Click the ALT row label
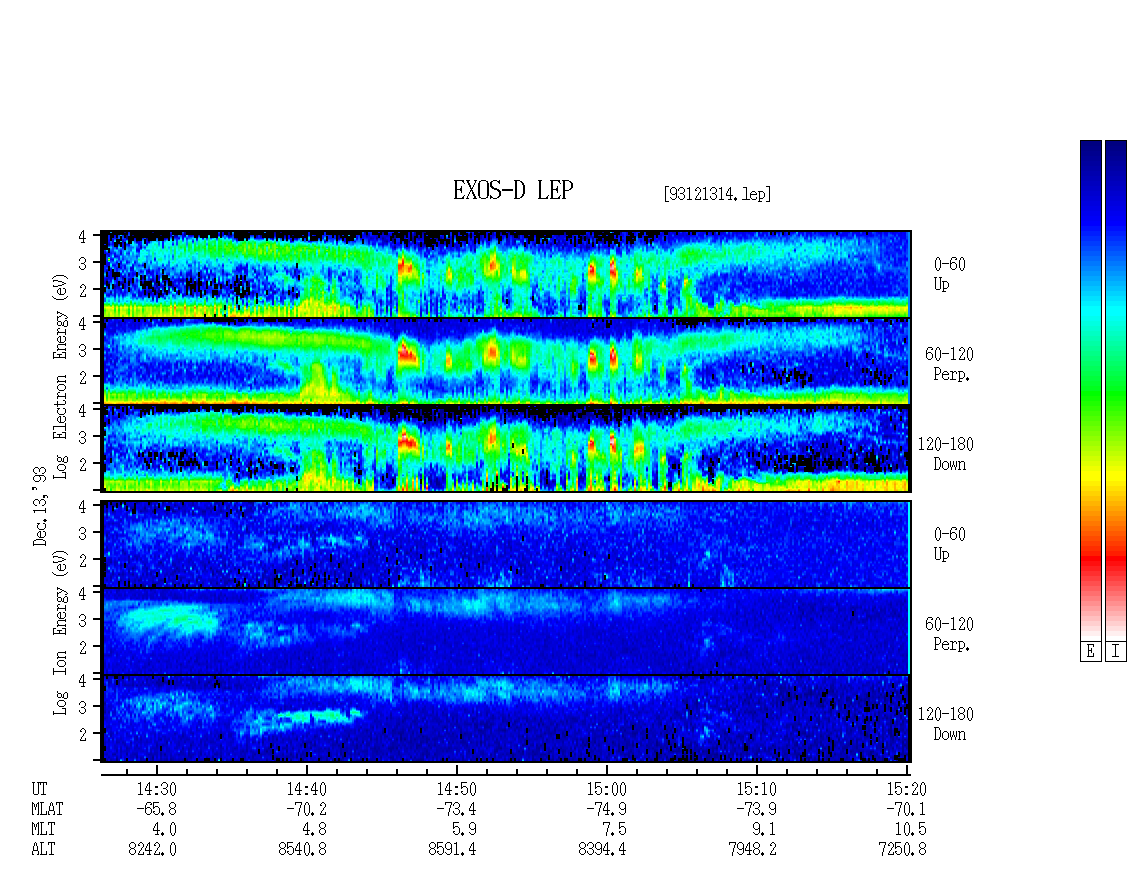 coord(43,850)
